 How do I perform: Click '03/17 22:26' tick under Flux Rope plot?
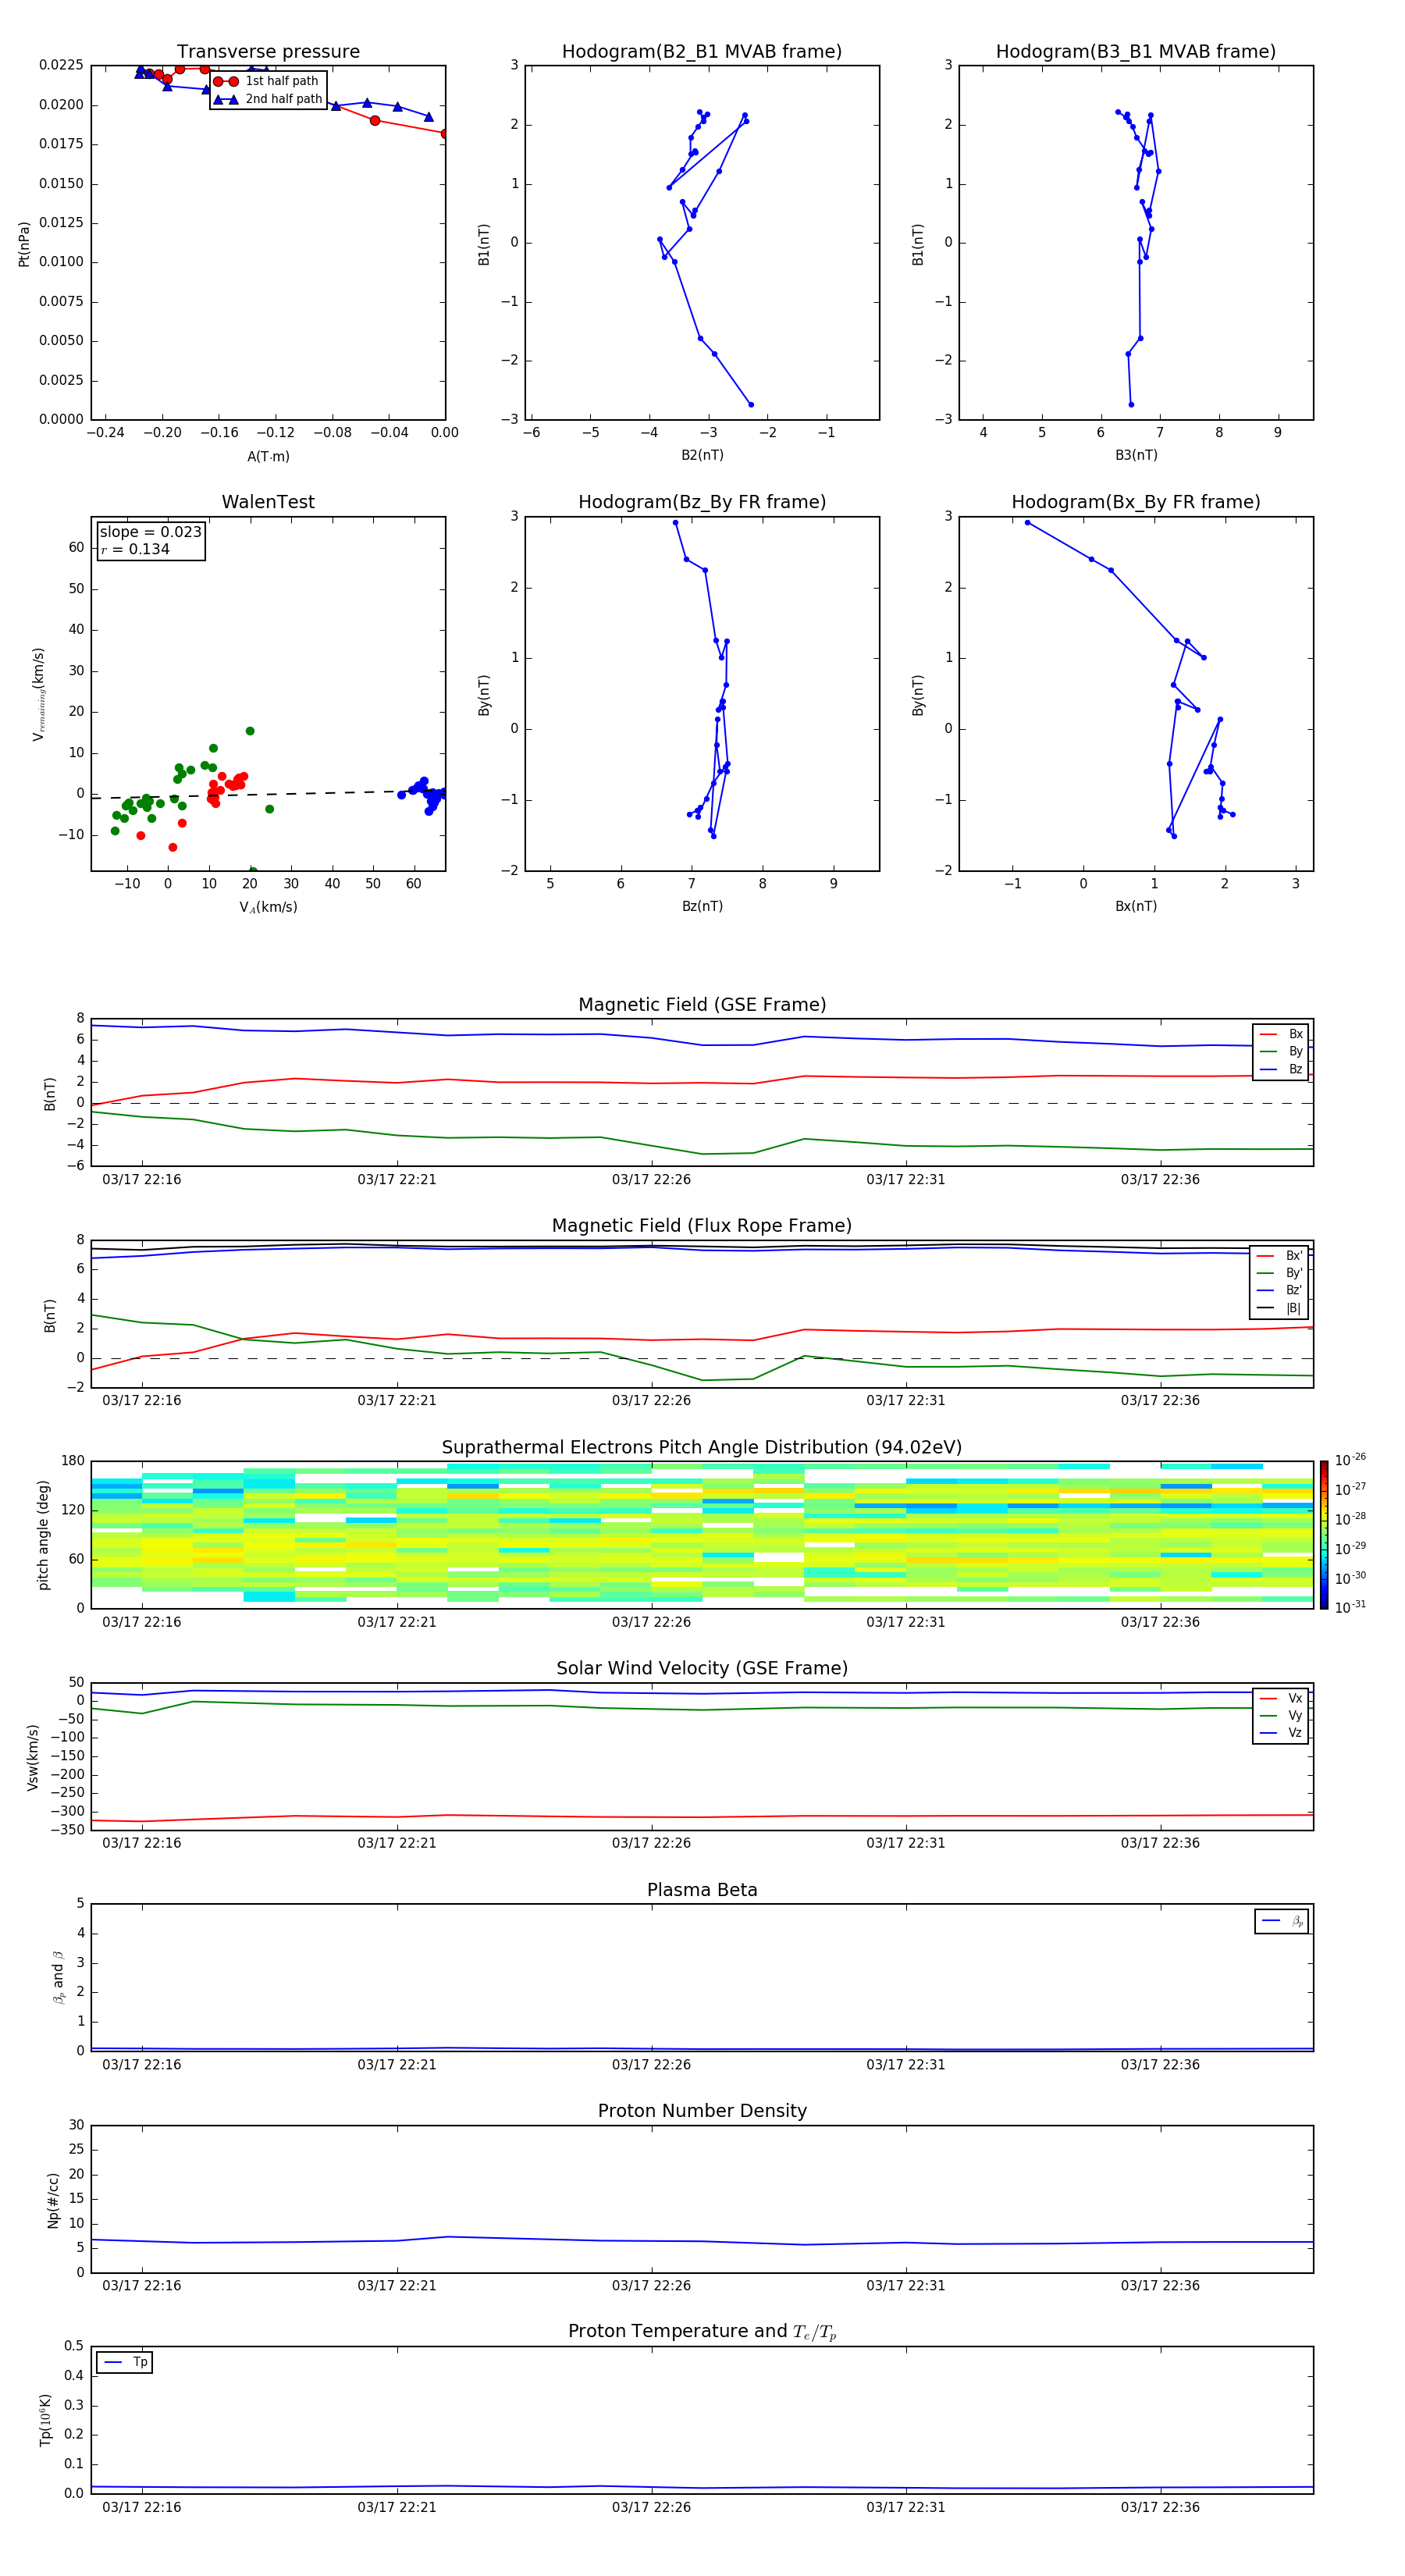651,1401
